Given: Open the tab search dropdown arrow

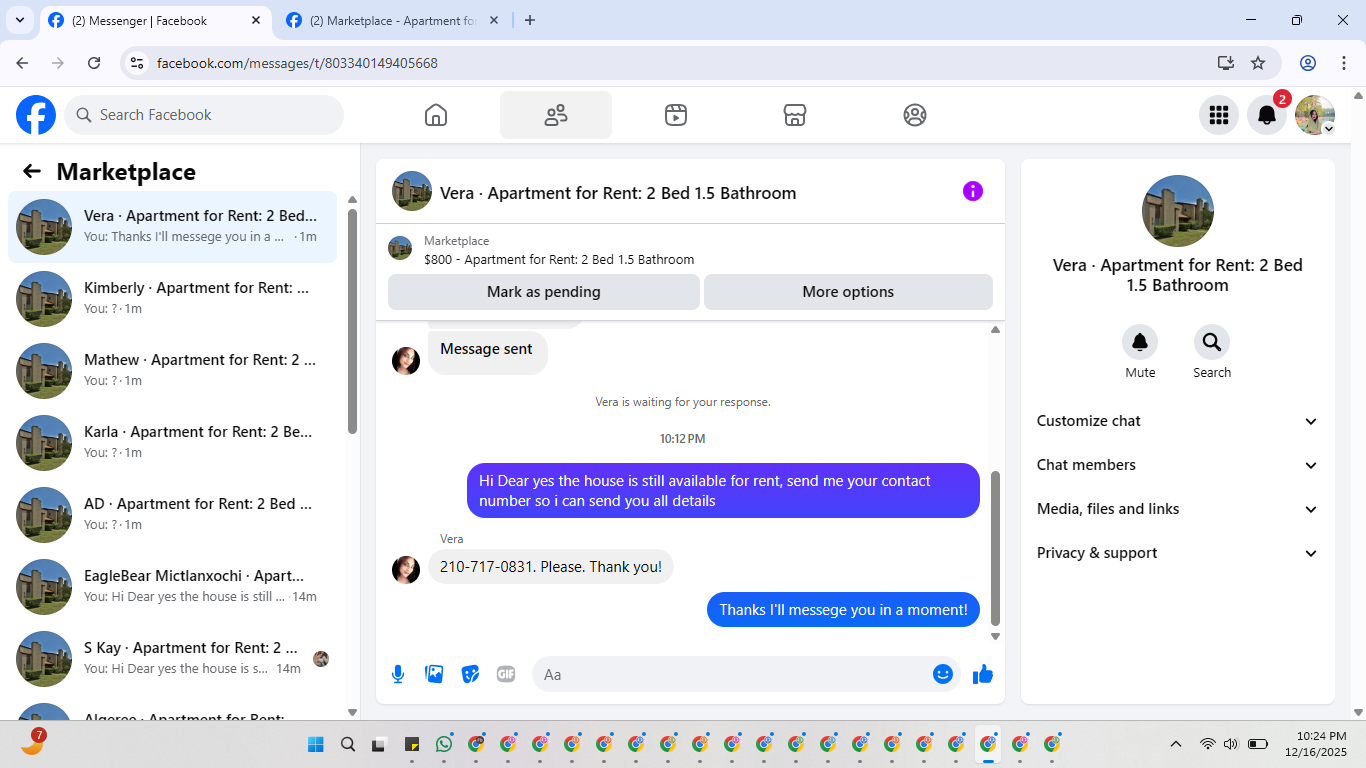Looking at the screenshot, I should click(19, 20).
